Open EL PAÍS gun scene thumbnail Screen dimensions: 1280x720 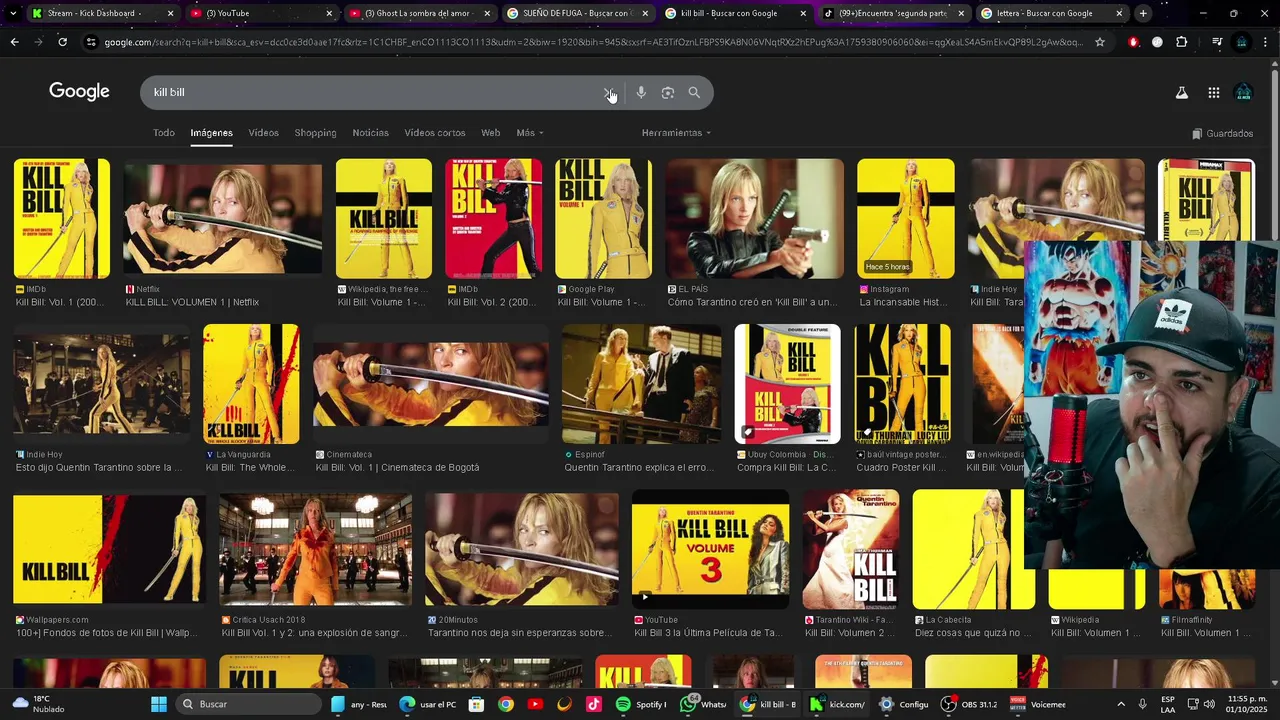click(x=755, y=218)
